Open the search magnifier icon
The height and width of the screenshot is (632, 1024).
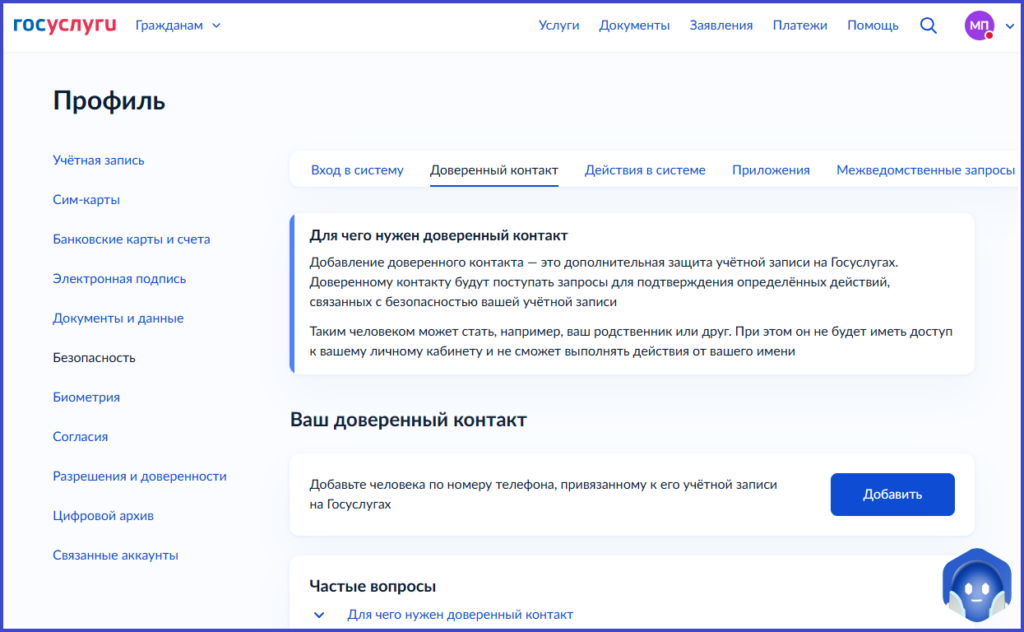pos(928,25)
